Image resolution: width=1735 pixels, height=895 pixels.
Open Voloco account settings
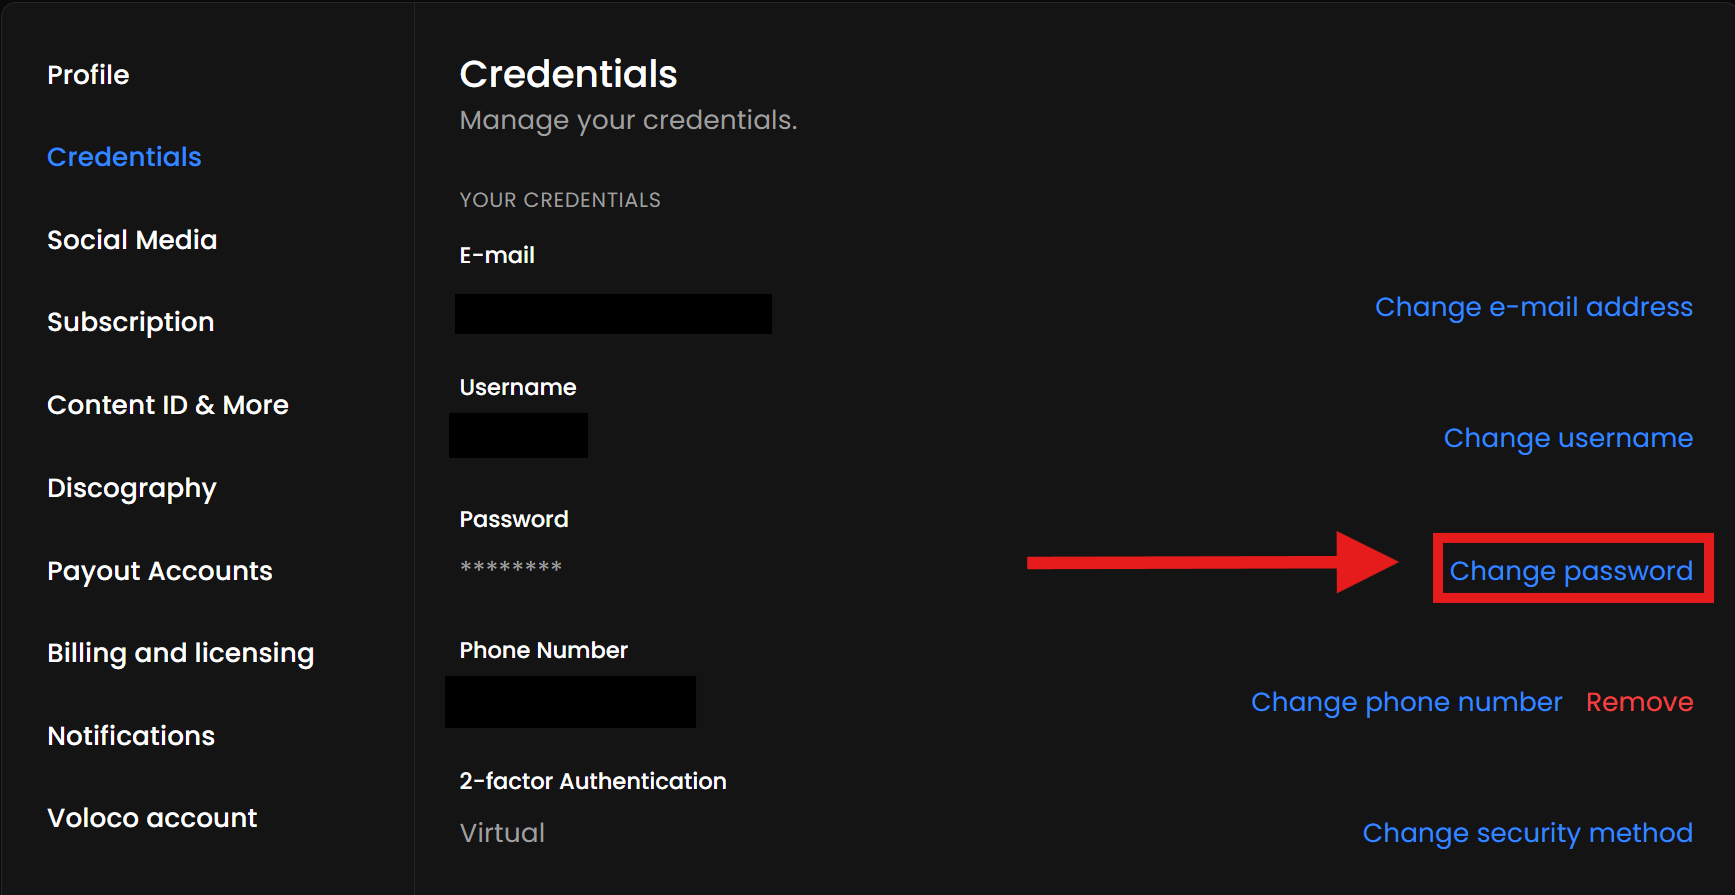point(152,818)
